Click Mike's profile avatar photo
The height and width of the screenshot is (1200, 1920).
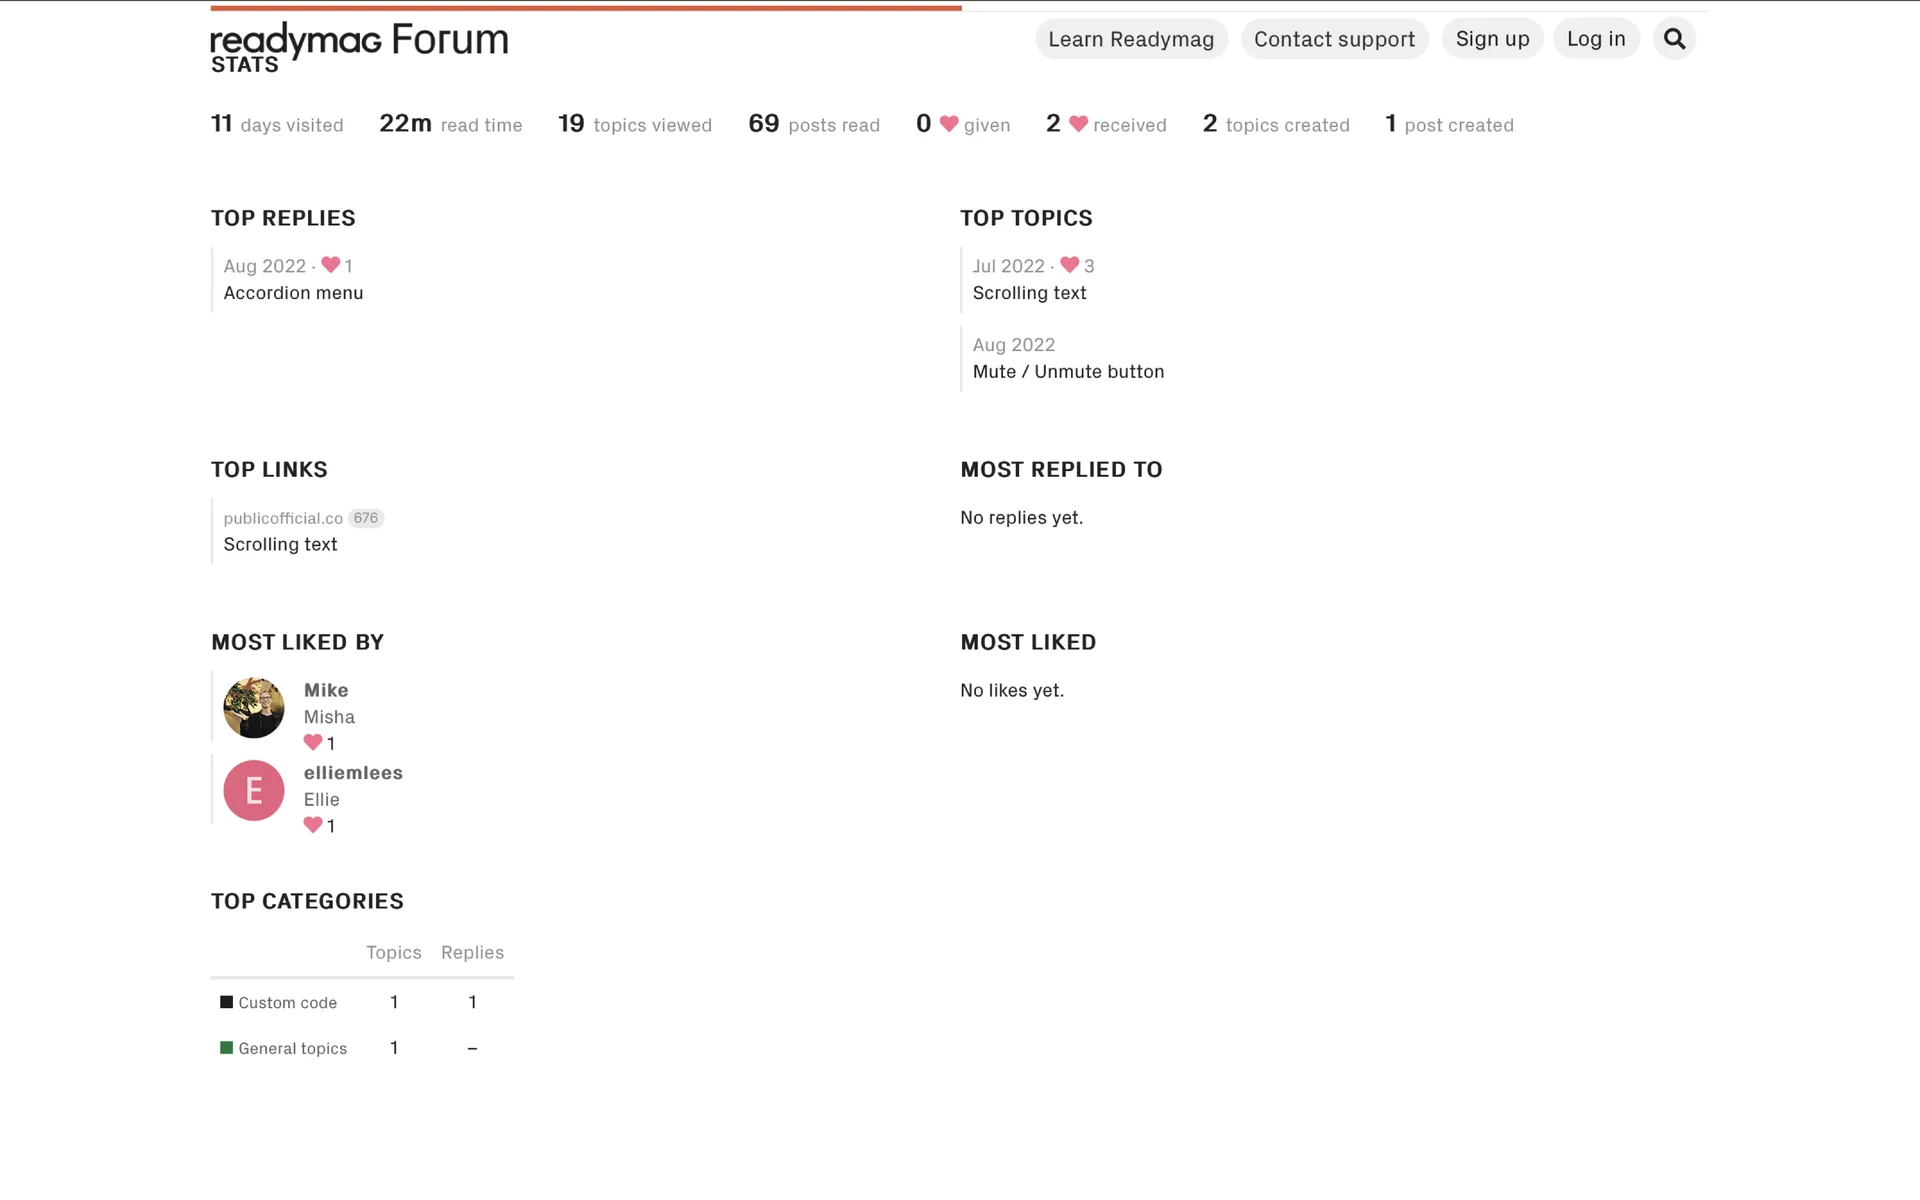coord(253,708)
